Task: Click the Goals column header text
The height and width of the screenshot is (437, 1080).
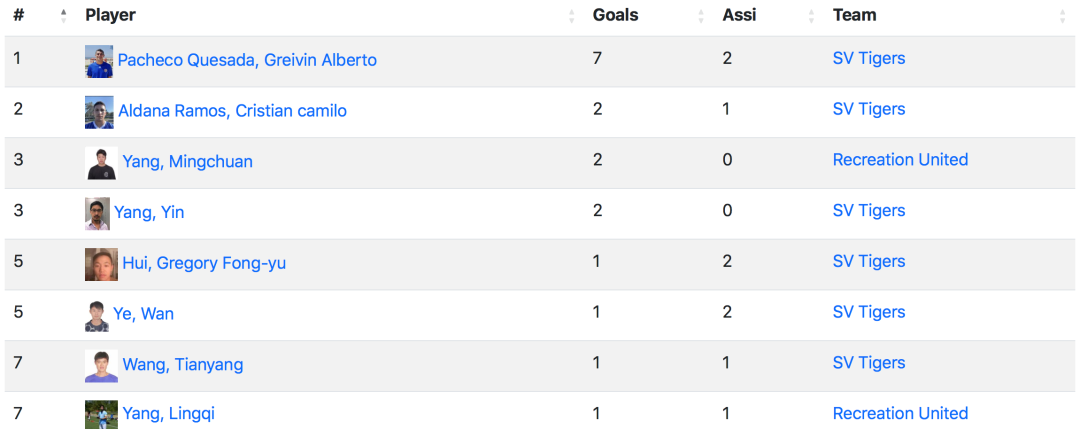Action: coord(615,15)
